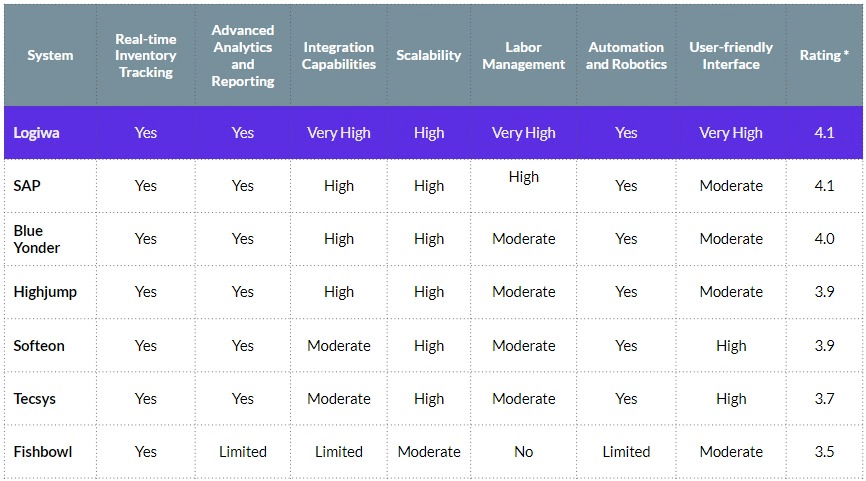Select the Logiwa system name

coord(37,133)
